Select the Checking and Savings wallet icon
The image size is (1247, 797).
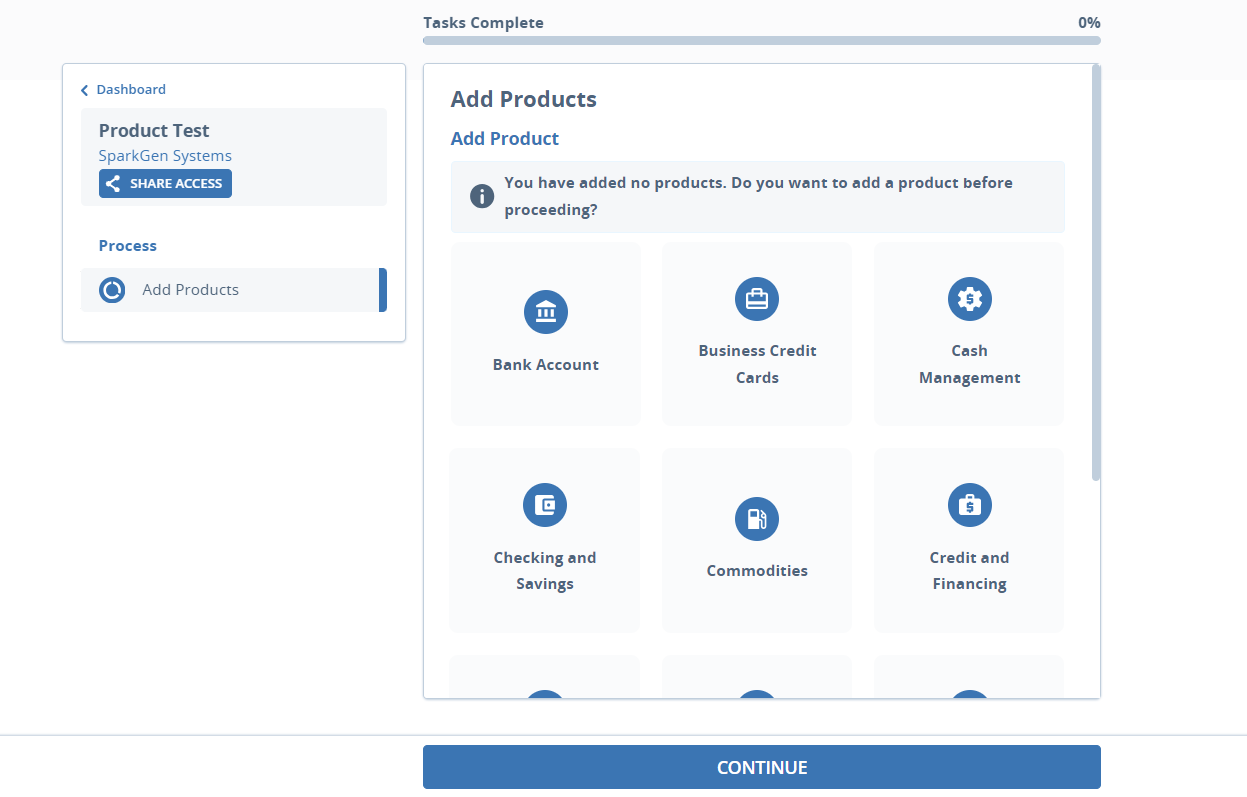(545, 505)
